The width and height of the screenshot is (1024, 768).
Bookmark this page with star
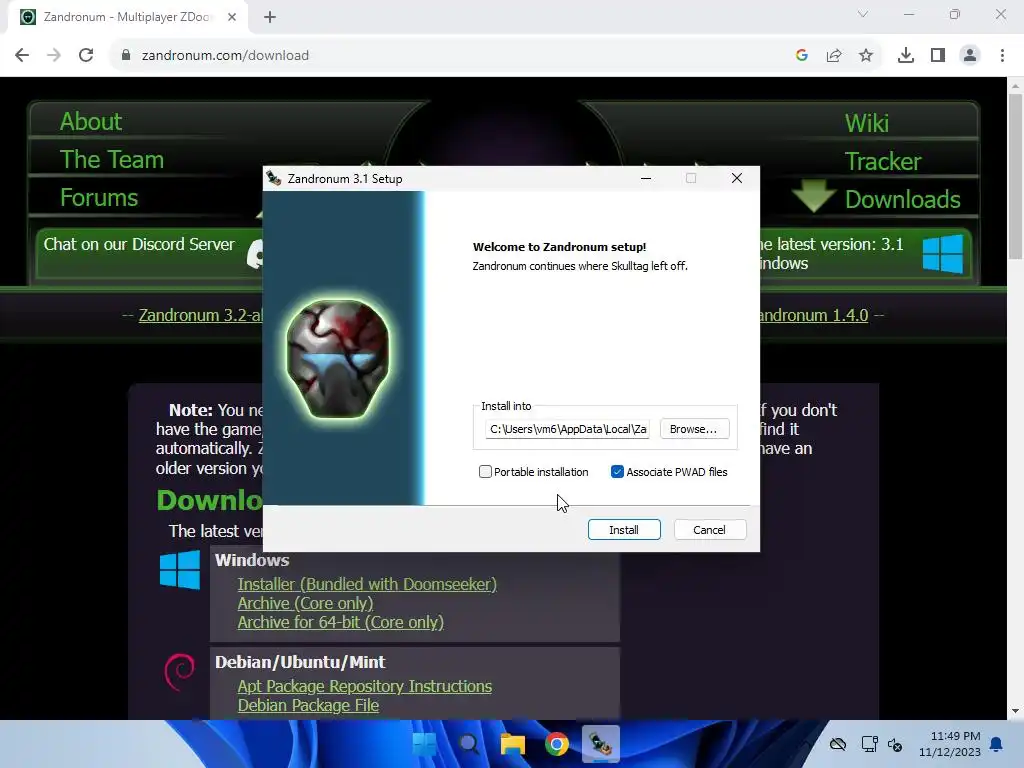866,55
